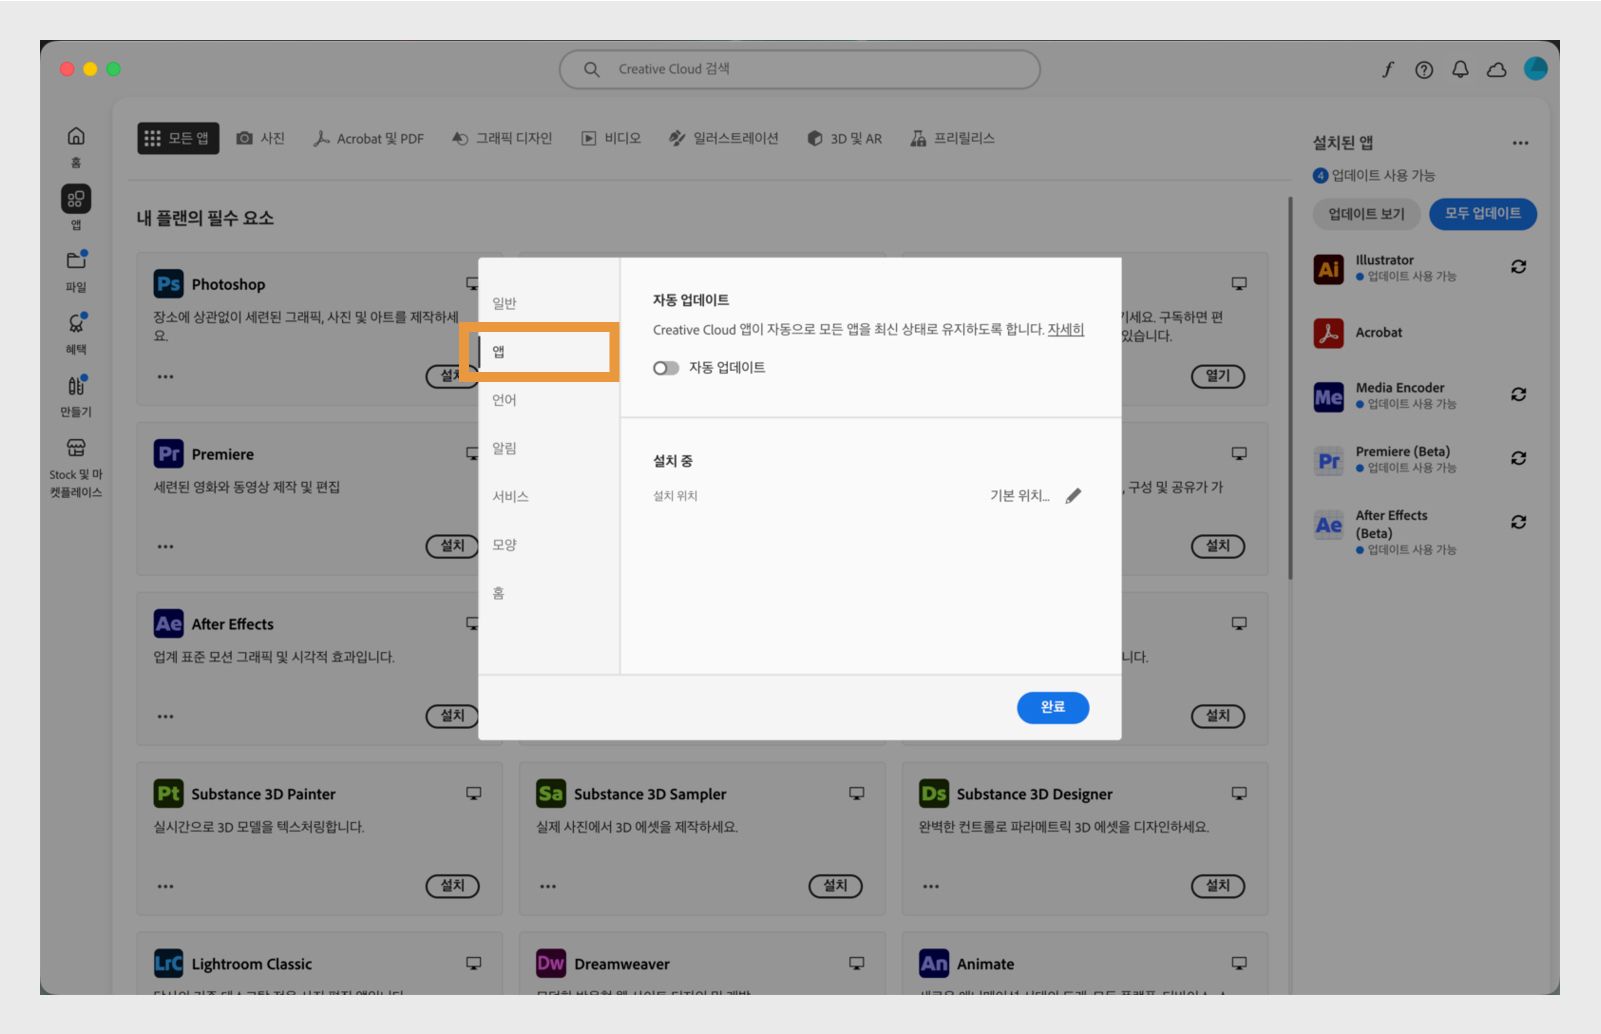Open Premiere card more options (…)
Image resolution: width=1601 pixels, height=1034 pixels.
click(x=165, y=547)
